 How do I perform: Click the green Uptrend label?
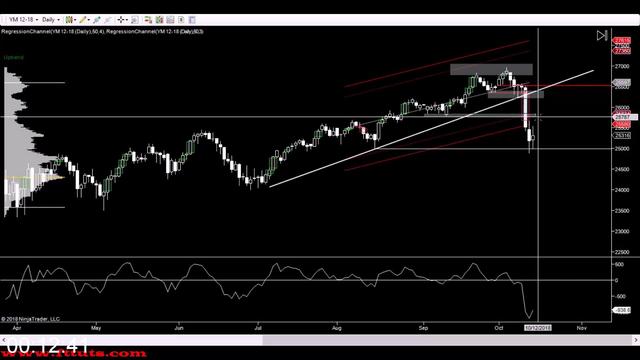click(13, 58)
